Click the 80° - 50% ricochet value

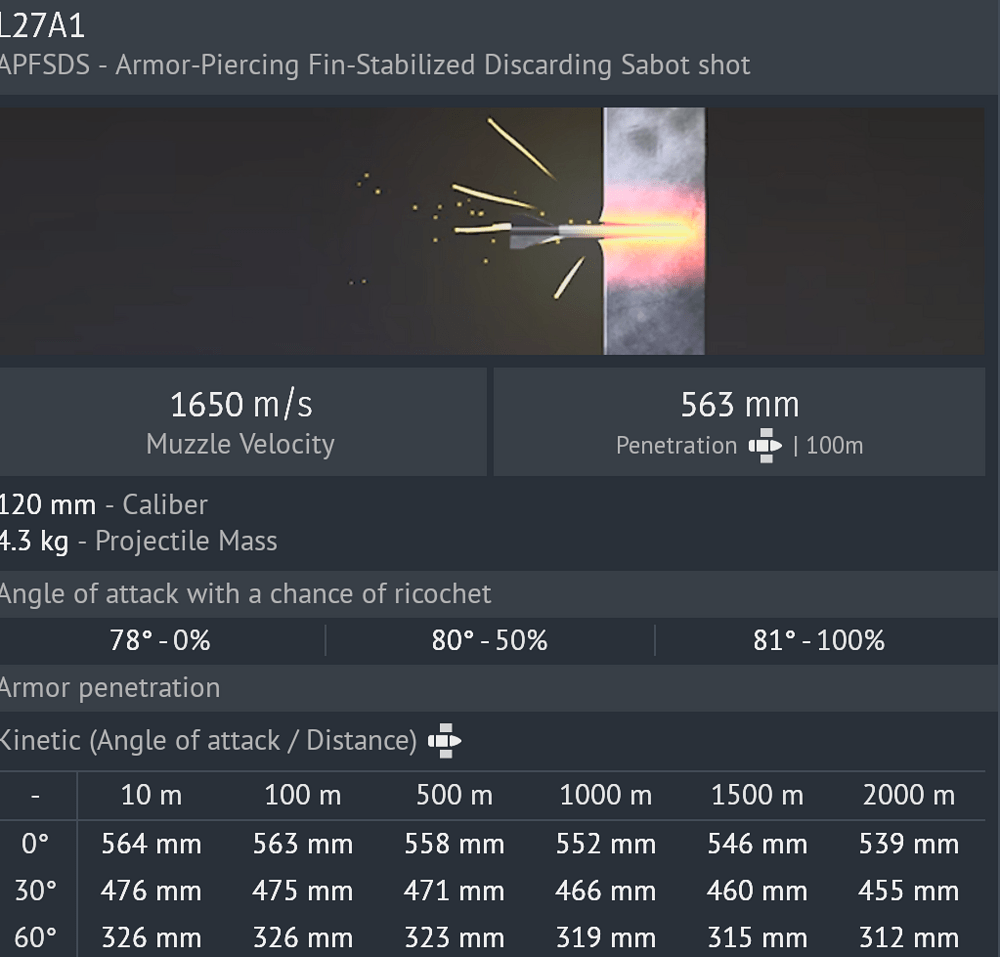click(x=489, y=640)
